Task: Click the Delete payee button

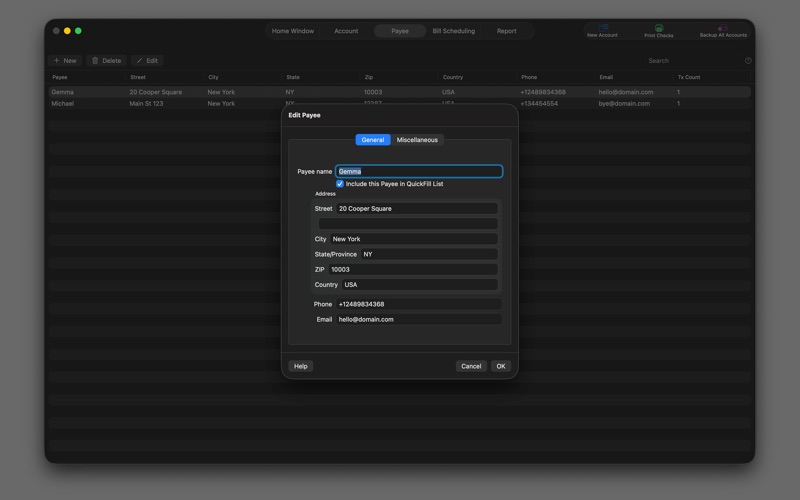Action: coord(107,61)
